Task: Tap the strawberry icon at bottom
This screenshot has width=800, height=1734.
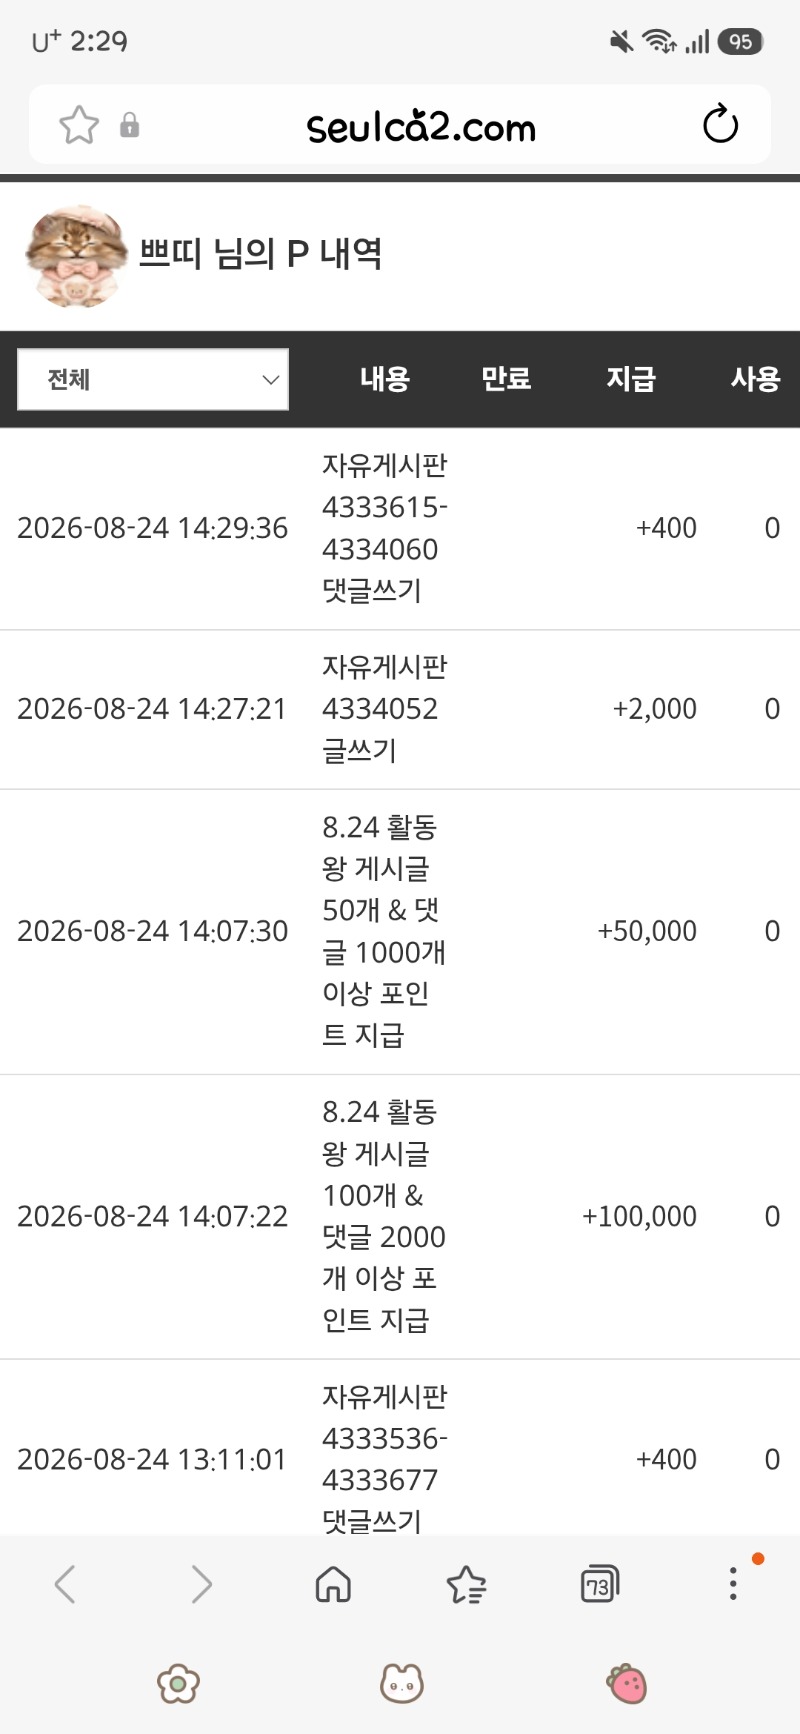Action: tap(627, 1684)
